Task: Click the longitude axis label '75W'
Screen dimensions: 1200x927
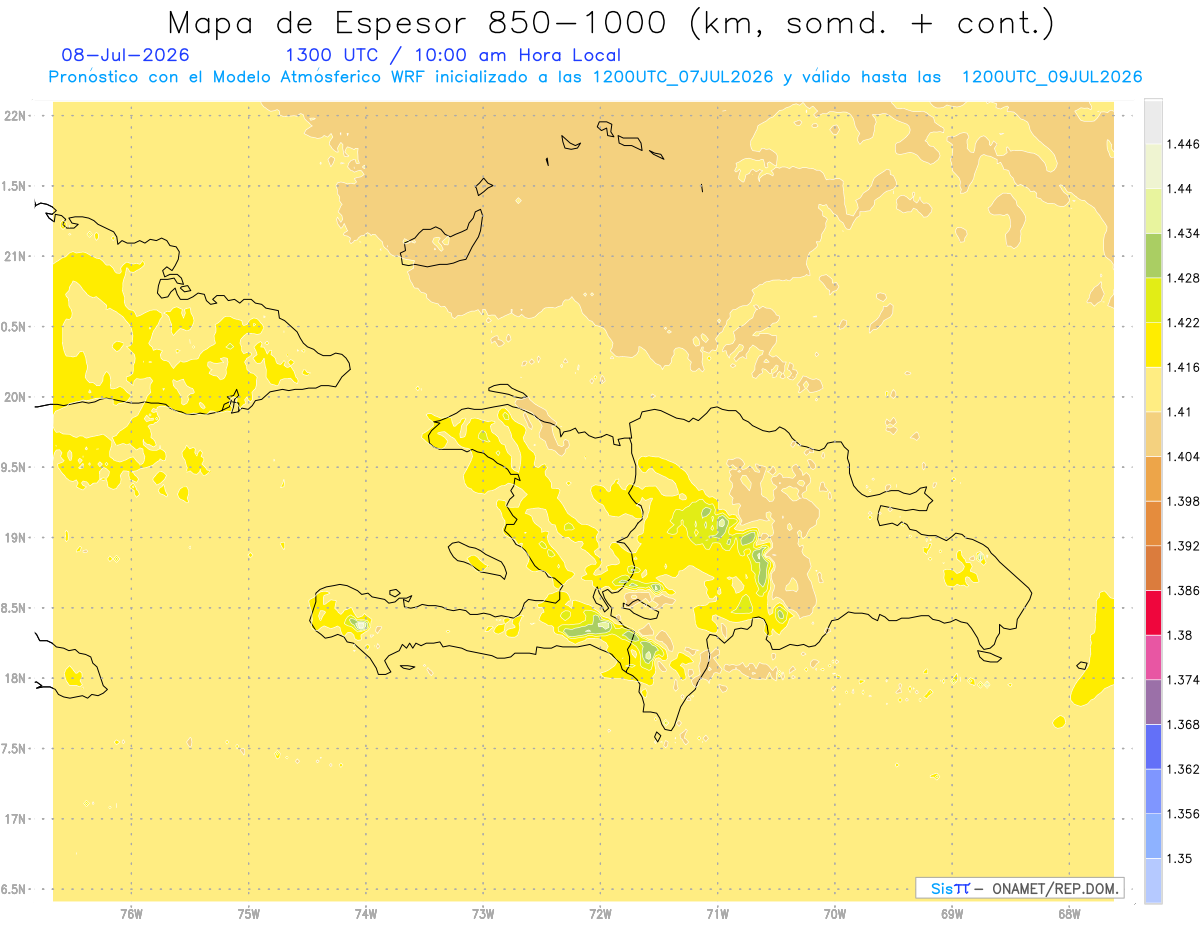Action: coord(249,913)
